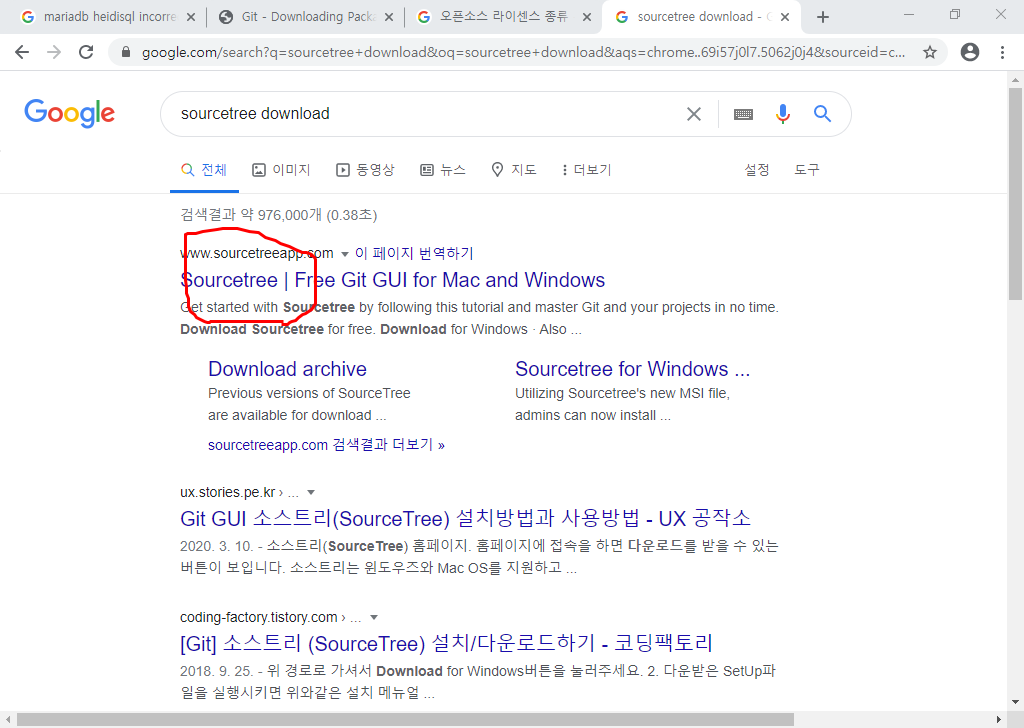Expand the 더보기 menu

pyautogui.click(x=586, y=170)
